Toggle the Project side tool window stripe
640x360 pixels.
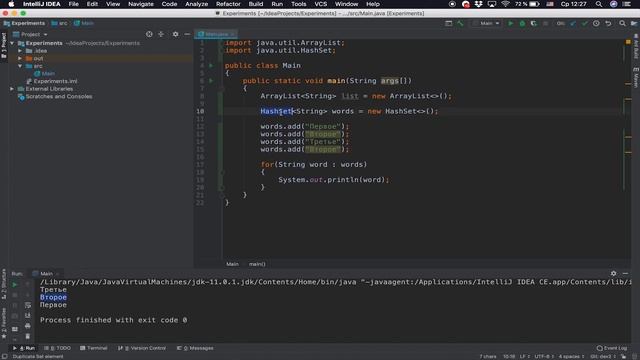coord(4,45)
